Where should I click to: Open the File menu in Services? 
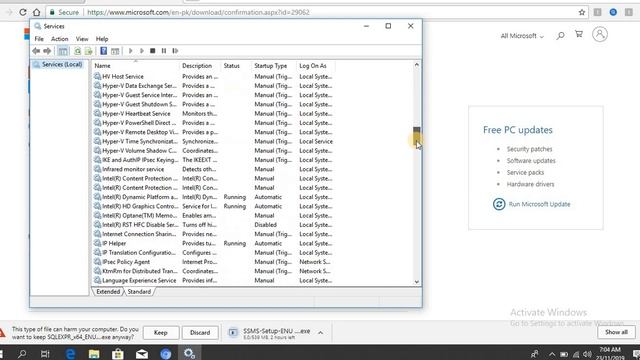pyautogui.click(x=39, y=39)
